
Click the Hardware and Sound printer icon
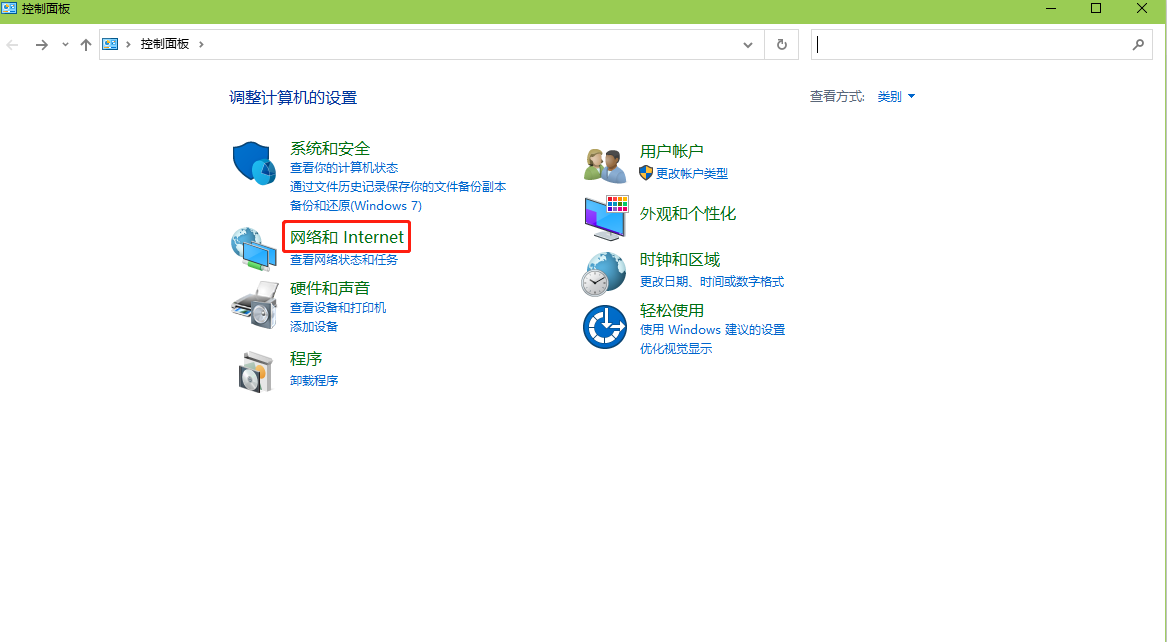(254, 304)
